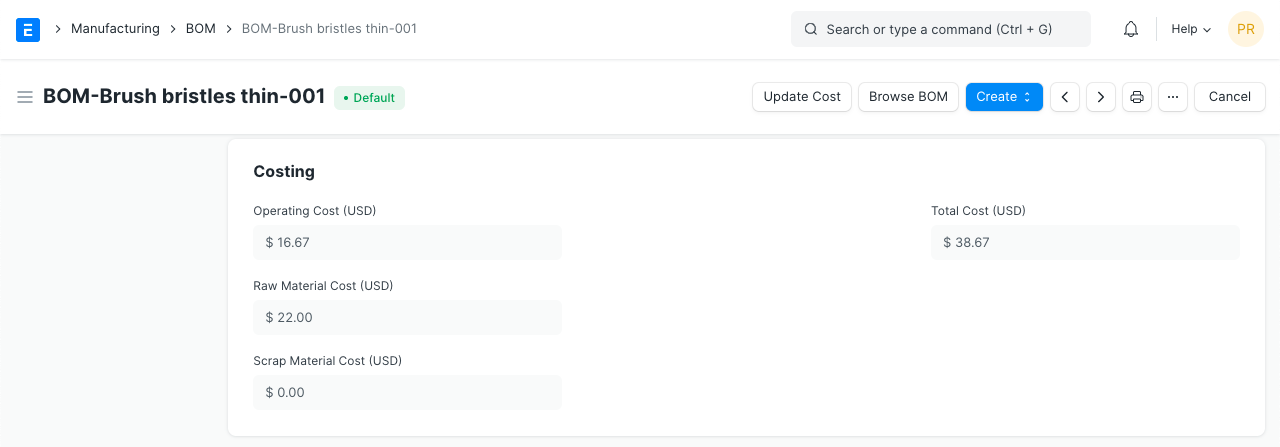
Task: Navigate to BOM breadcrumb list
Action: [x=201, y=29]
